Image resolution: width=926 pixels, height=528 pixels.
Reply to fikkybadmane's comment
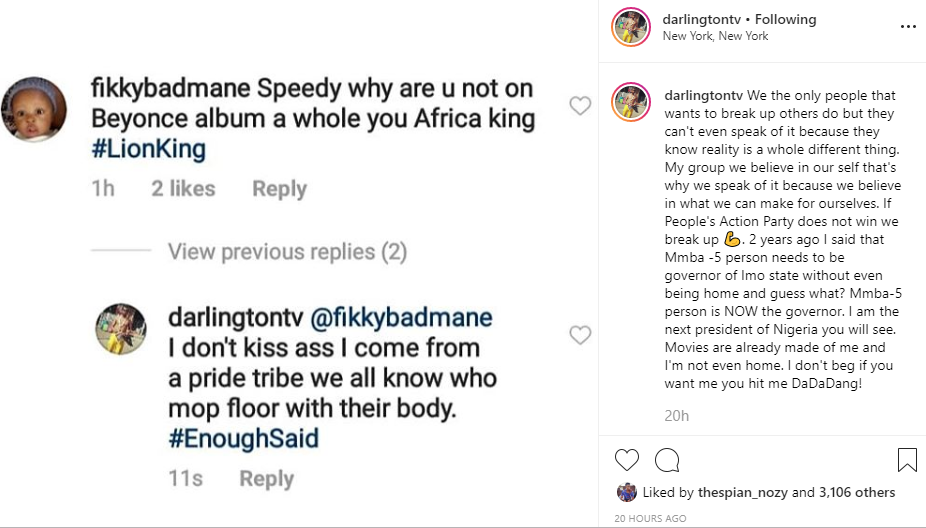coord(279,189)
